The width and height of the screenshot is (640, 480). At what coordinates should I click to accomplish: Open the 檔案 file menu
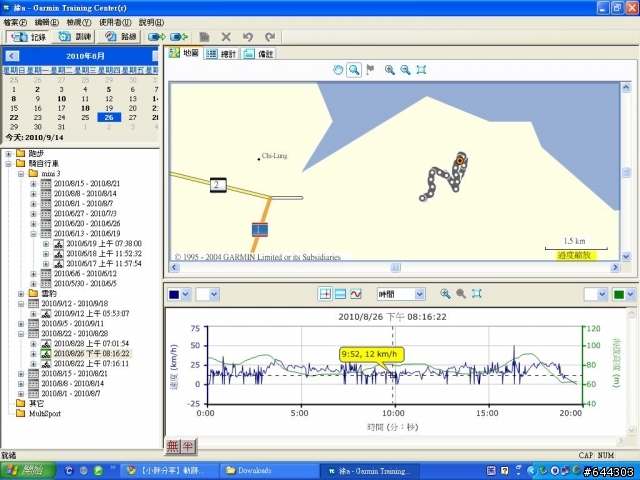click(15, 22)
